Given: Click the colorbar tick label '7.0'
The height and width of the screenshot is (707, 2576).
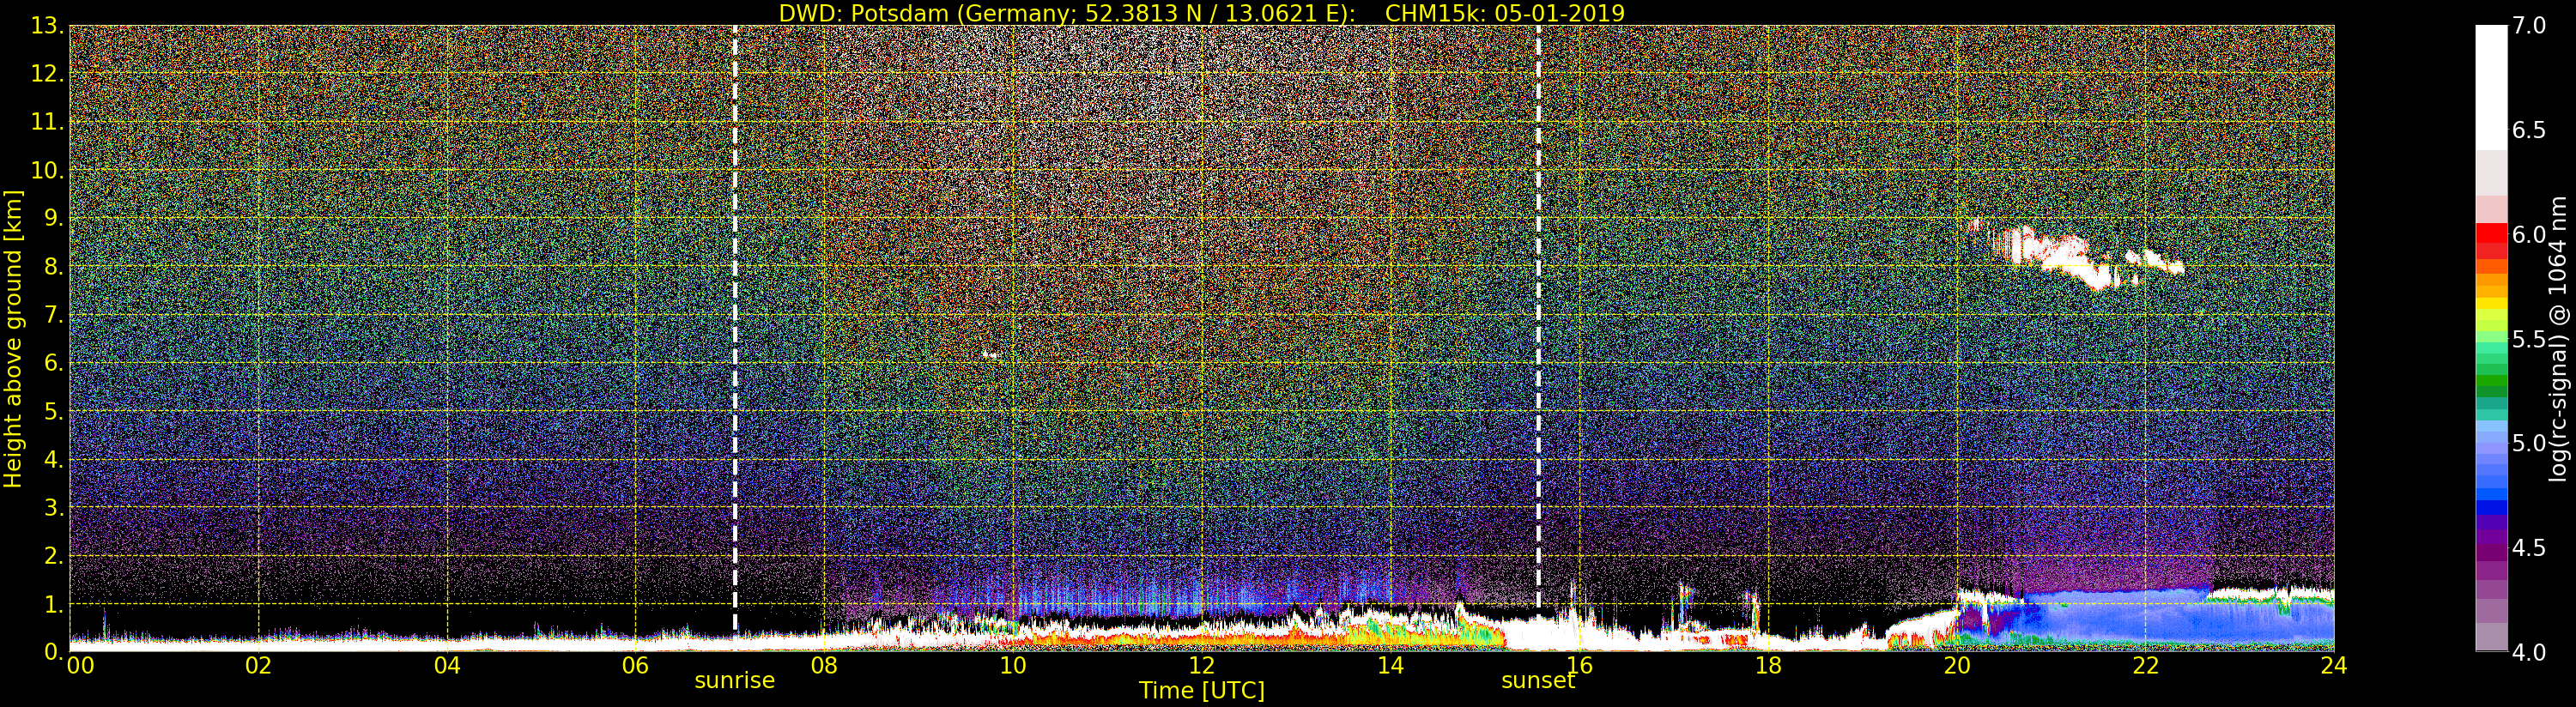Looking at the screenshot, I should tap(2529, 25).
